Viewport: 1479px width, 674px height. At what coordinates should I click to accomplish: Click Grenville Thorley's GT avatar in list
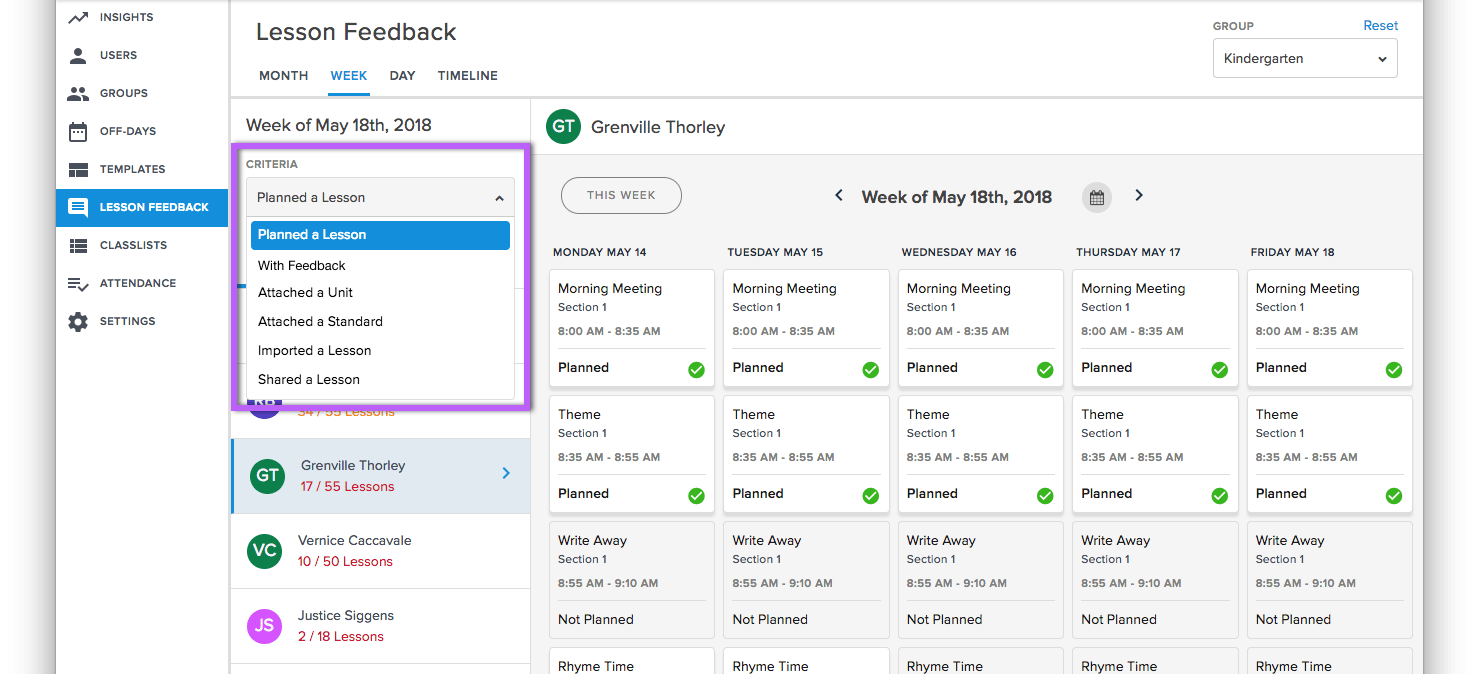pyautogui.click(x=267, y=476)
